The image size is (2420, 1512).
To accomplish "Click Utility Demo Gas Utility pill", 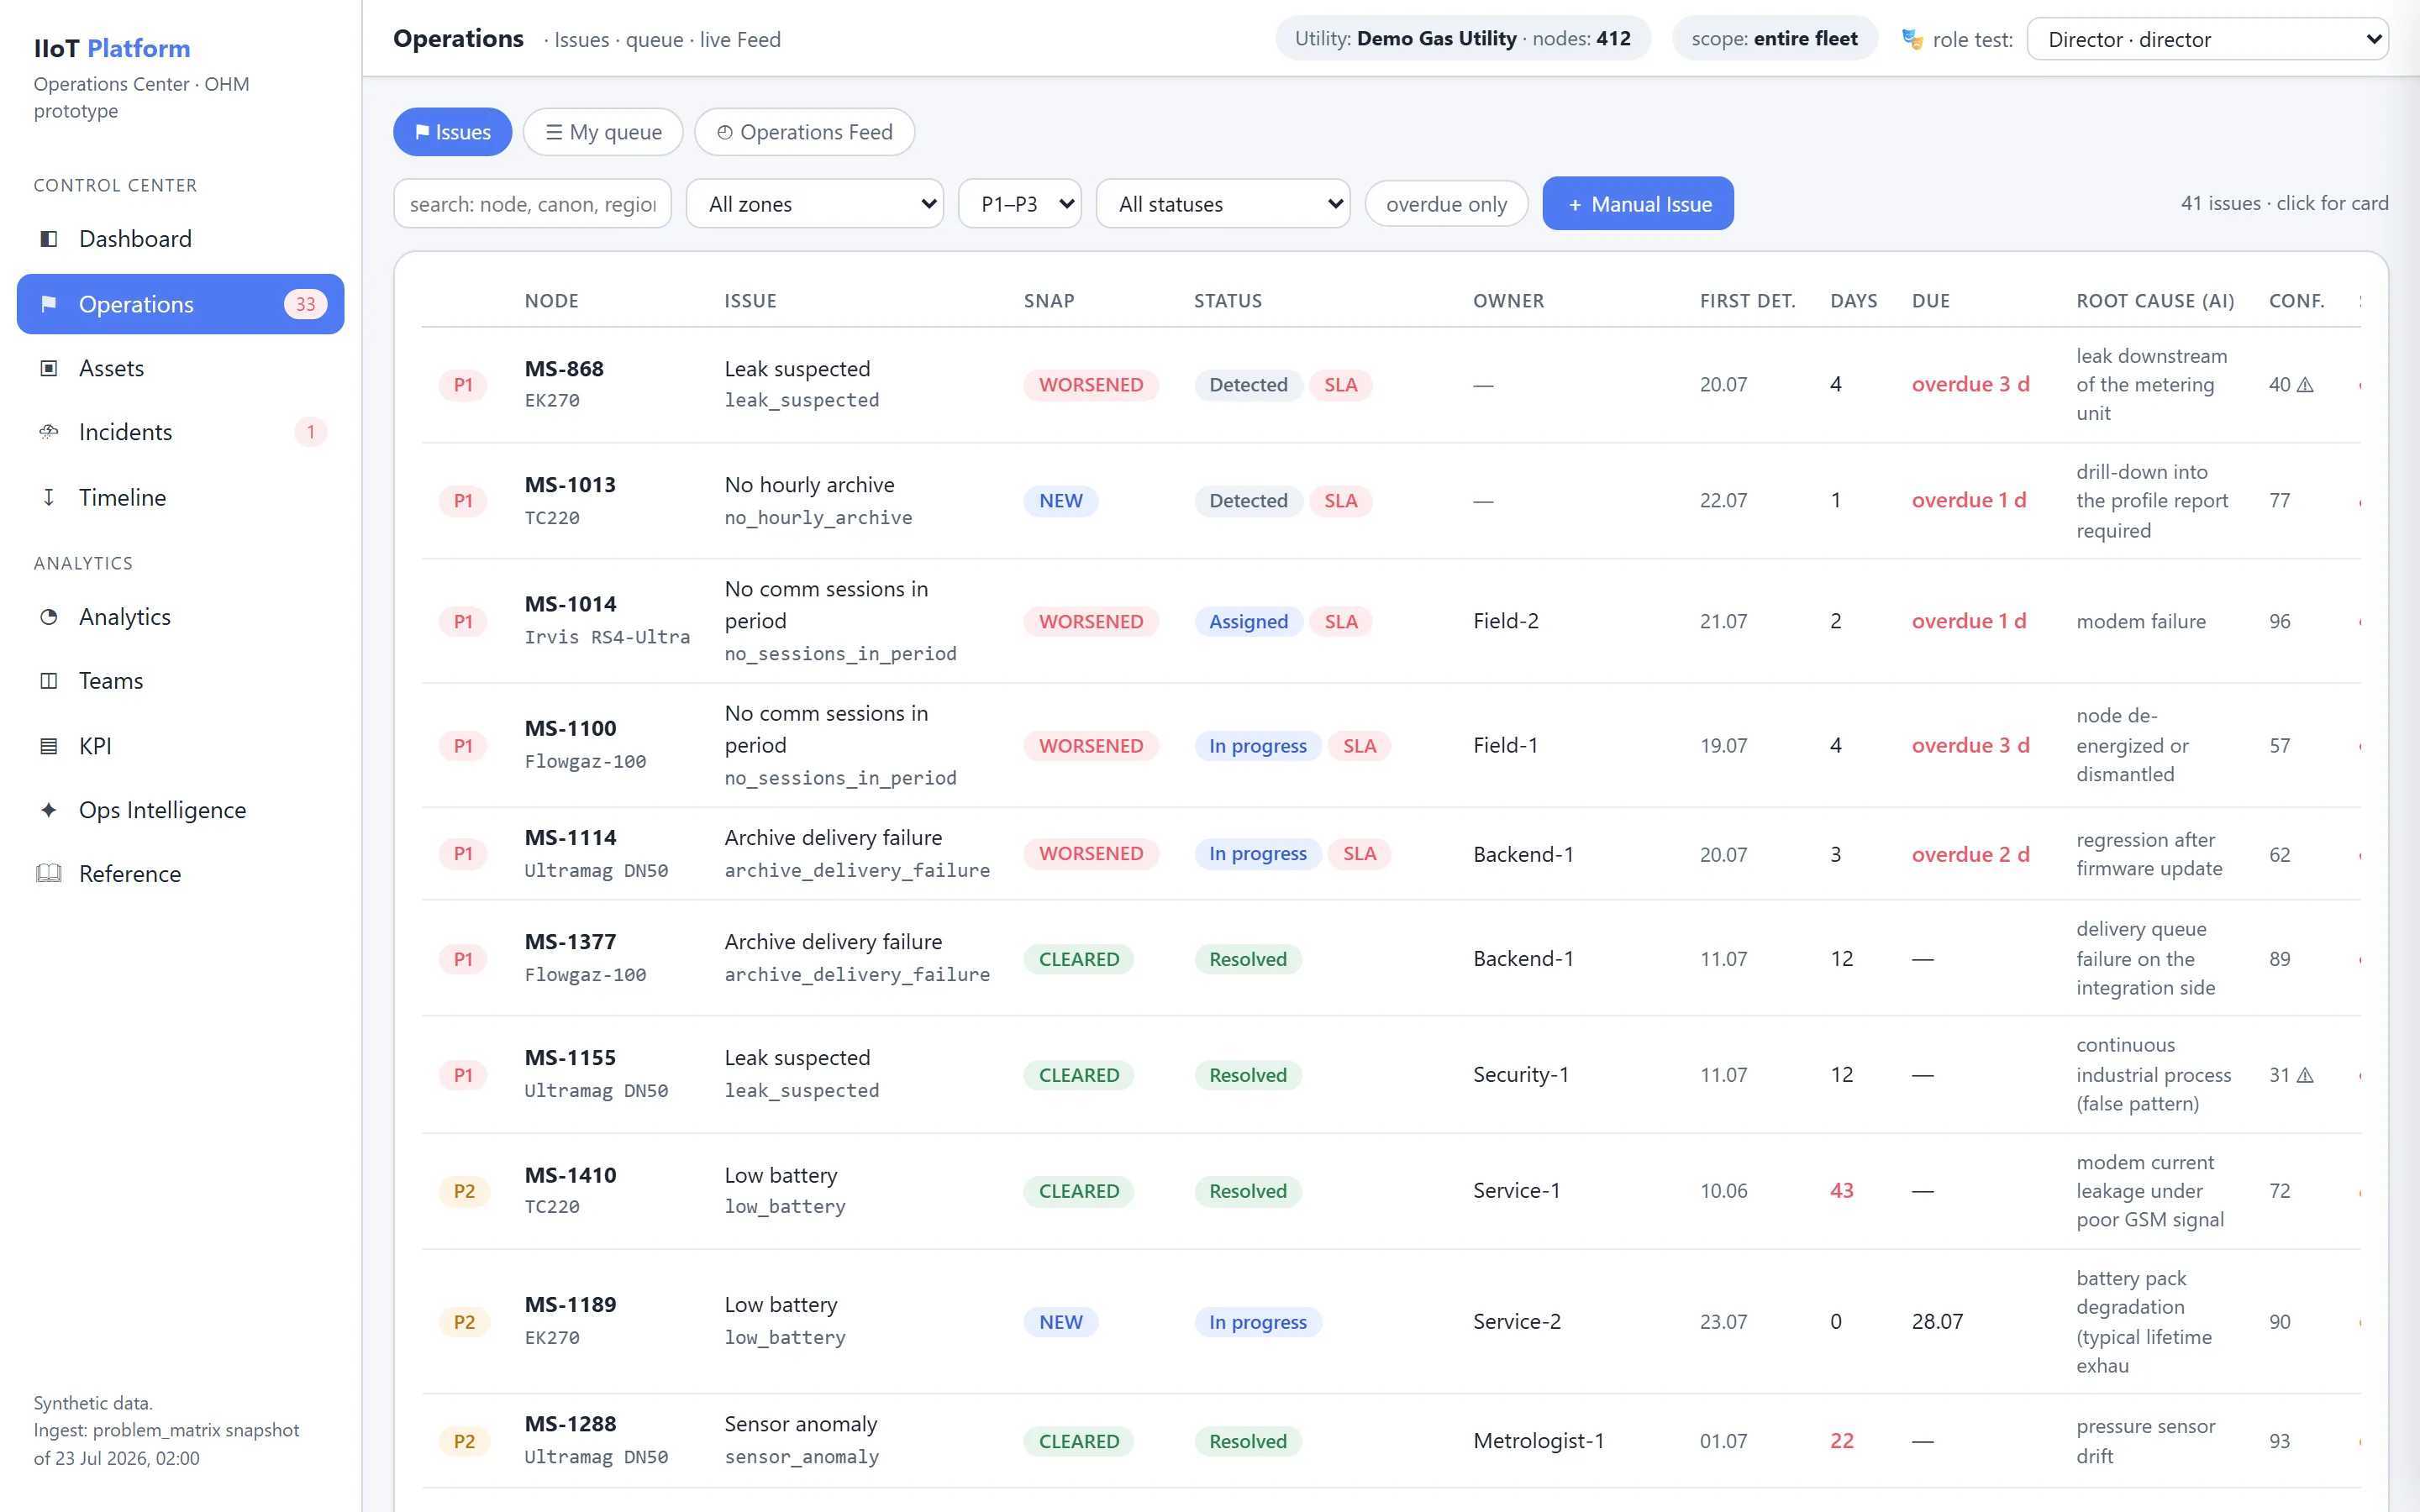I will (1462, 39).
